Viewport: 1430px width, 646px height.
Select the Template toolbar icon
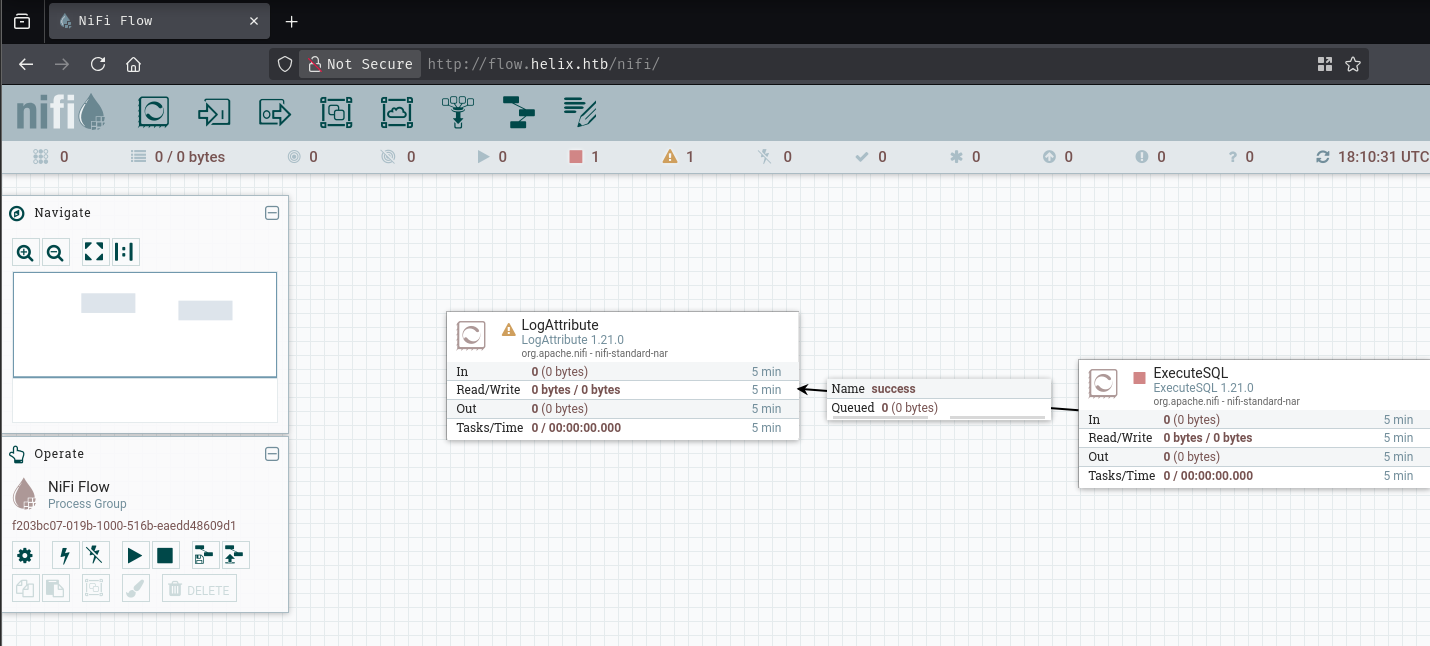pyautogui.click(x=519, y=112)
